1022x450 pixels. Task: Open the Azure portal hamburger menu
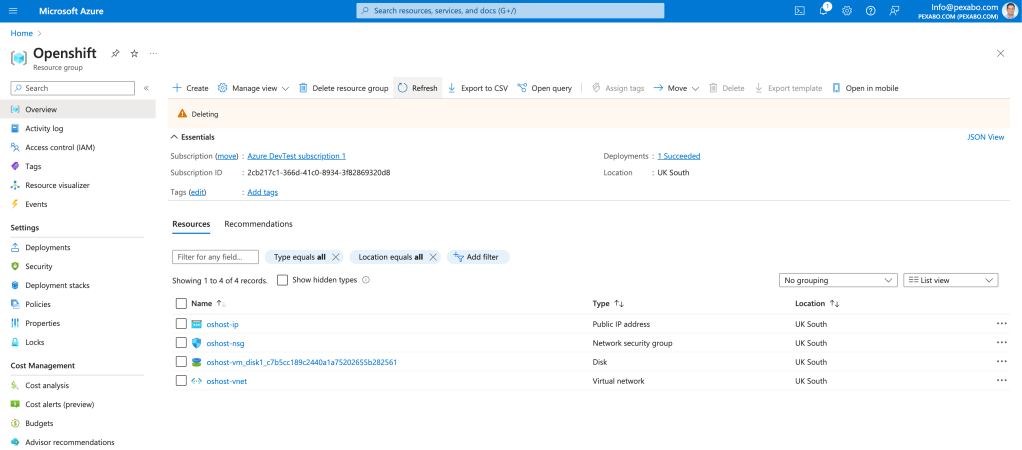click(x=14, y=11)
